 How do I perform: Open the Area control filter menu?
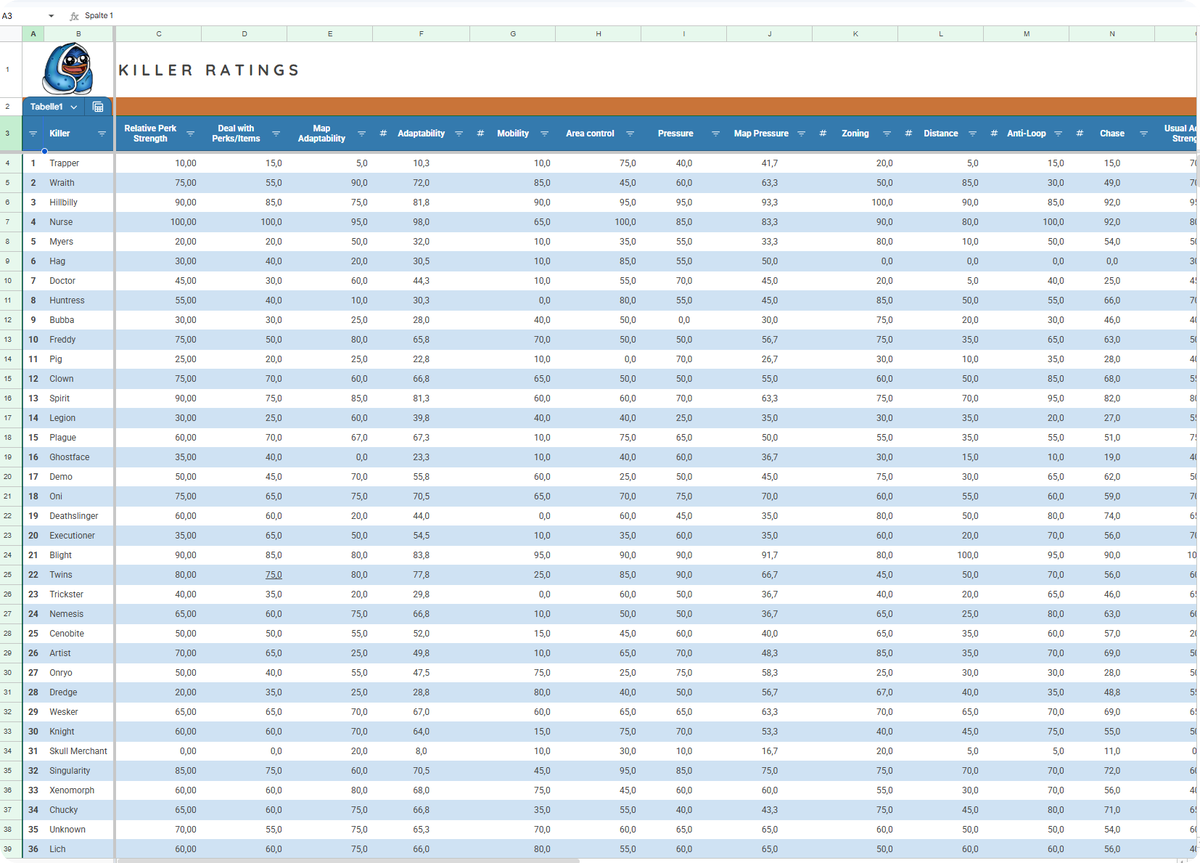click(630, 133)
